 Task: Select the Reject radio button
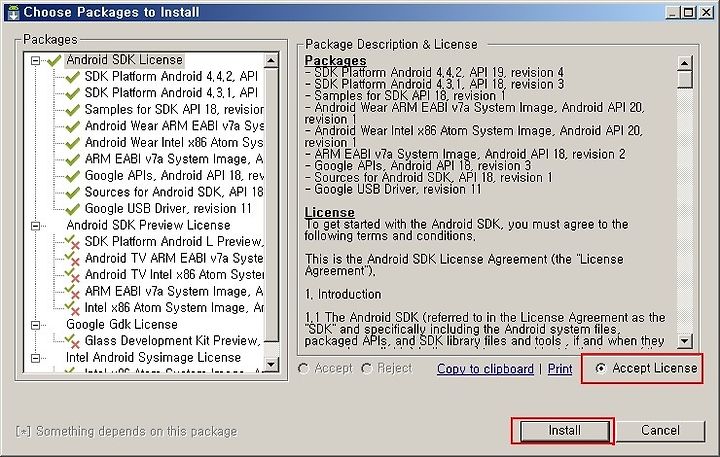pos(366,368)
